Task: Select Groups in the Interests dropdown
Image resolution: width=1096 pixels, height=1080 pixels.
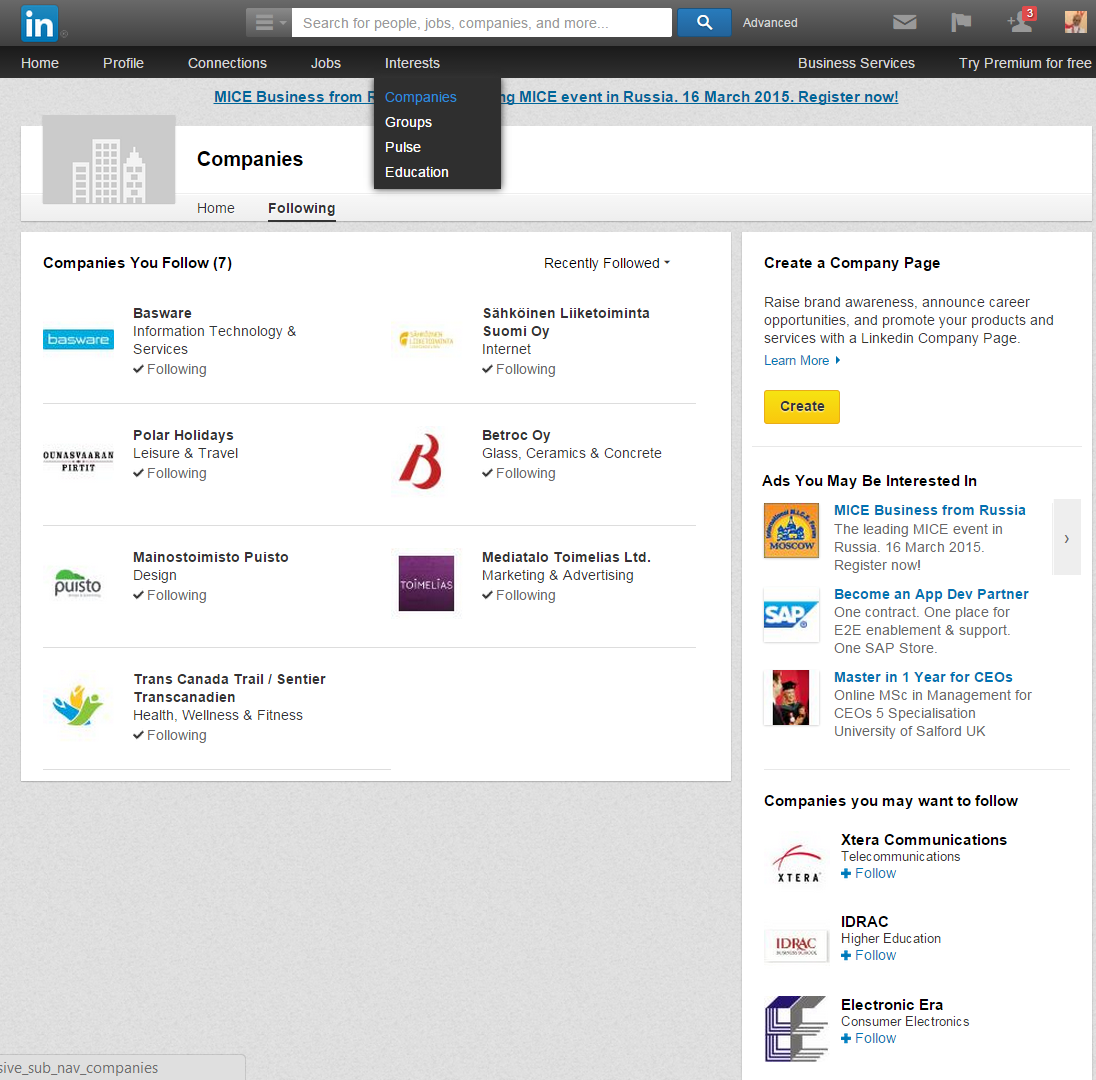Action: (408, 122)
